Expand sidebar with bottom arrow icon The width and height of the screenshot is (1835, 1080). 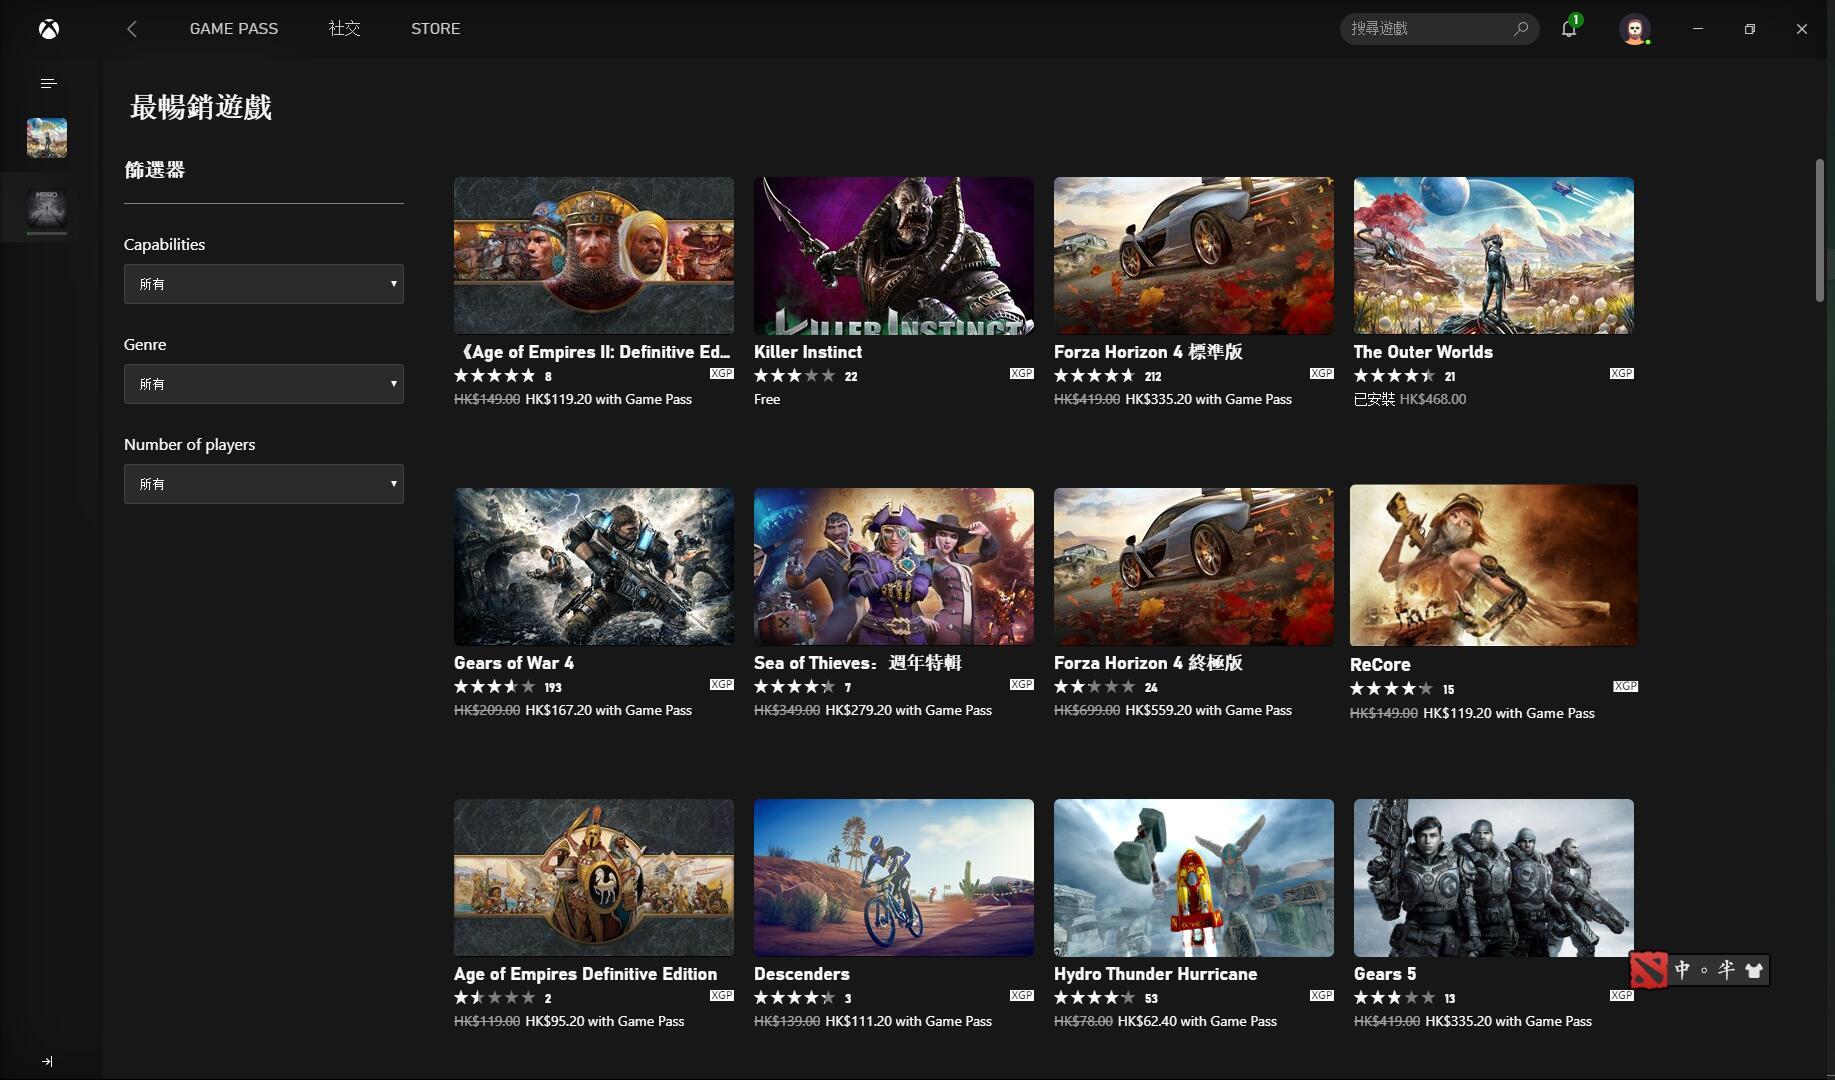point(47,1062)
